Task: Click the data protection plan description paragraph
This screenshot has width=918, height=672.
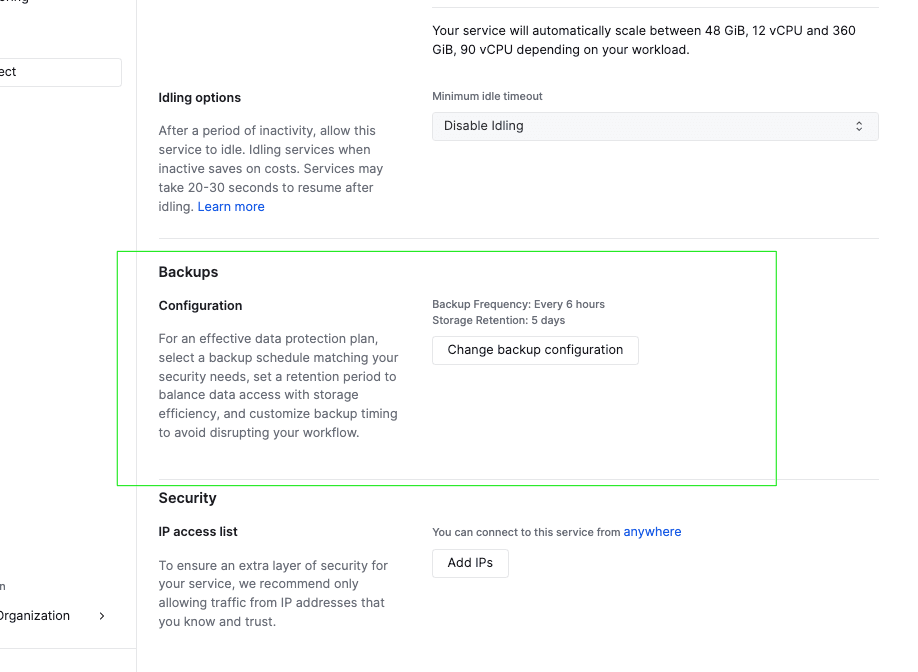Action: (x=278, y=386)
